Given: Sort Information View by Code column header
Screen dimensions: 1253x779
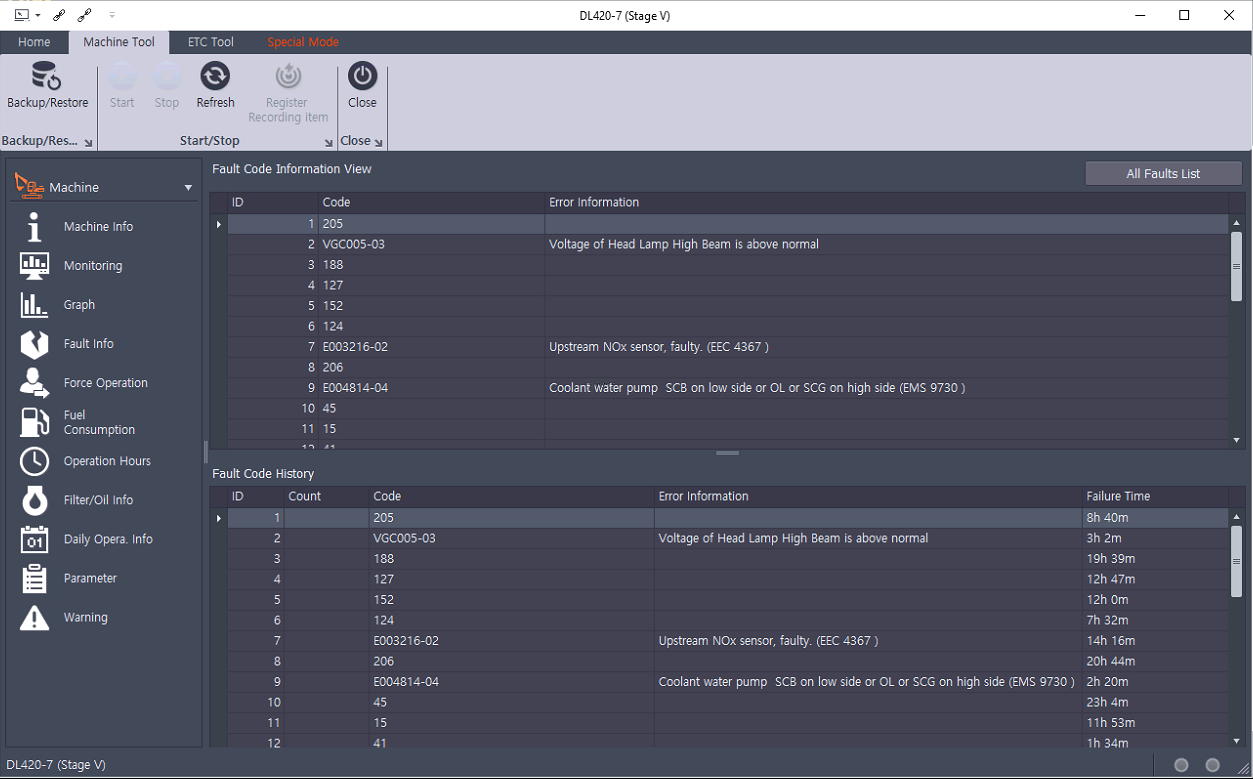Looking at the screenshot, I should pyautogui.click(x=431, y=202).
